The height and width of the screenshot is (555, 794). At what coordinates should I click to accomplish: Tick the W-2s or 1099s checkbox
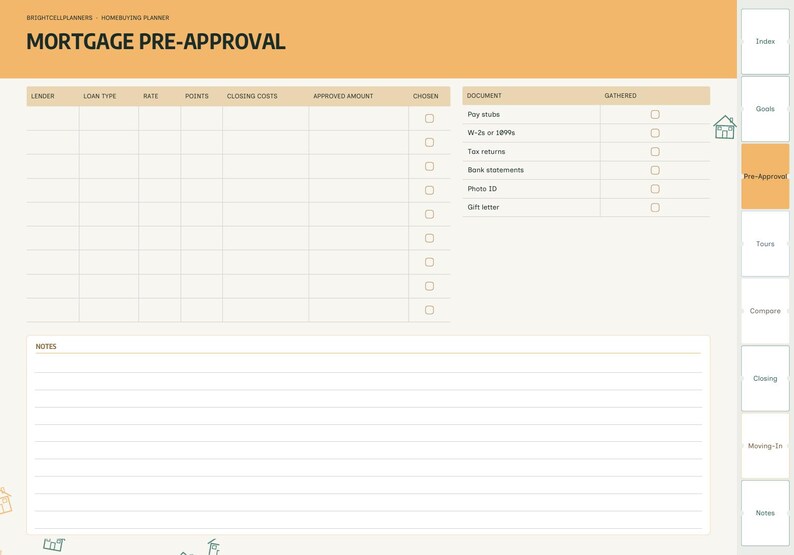coord(655,133)
